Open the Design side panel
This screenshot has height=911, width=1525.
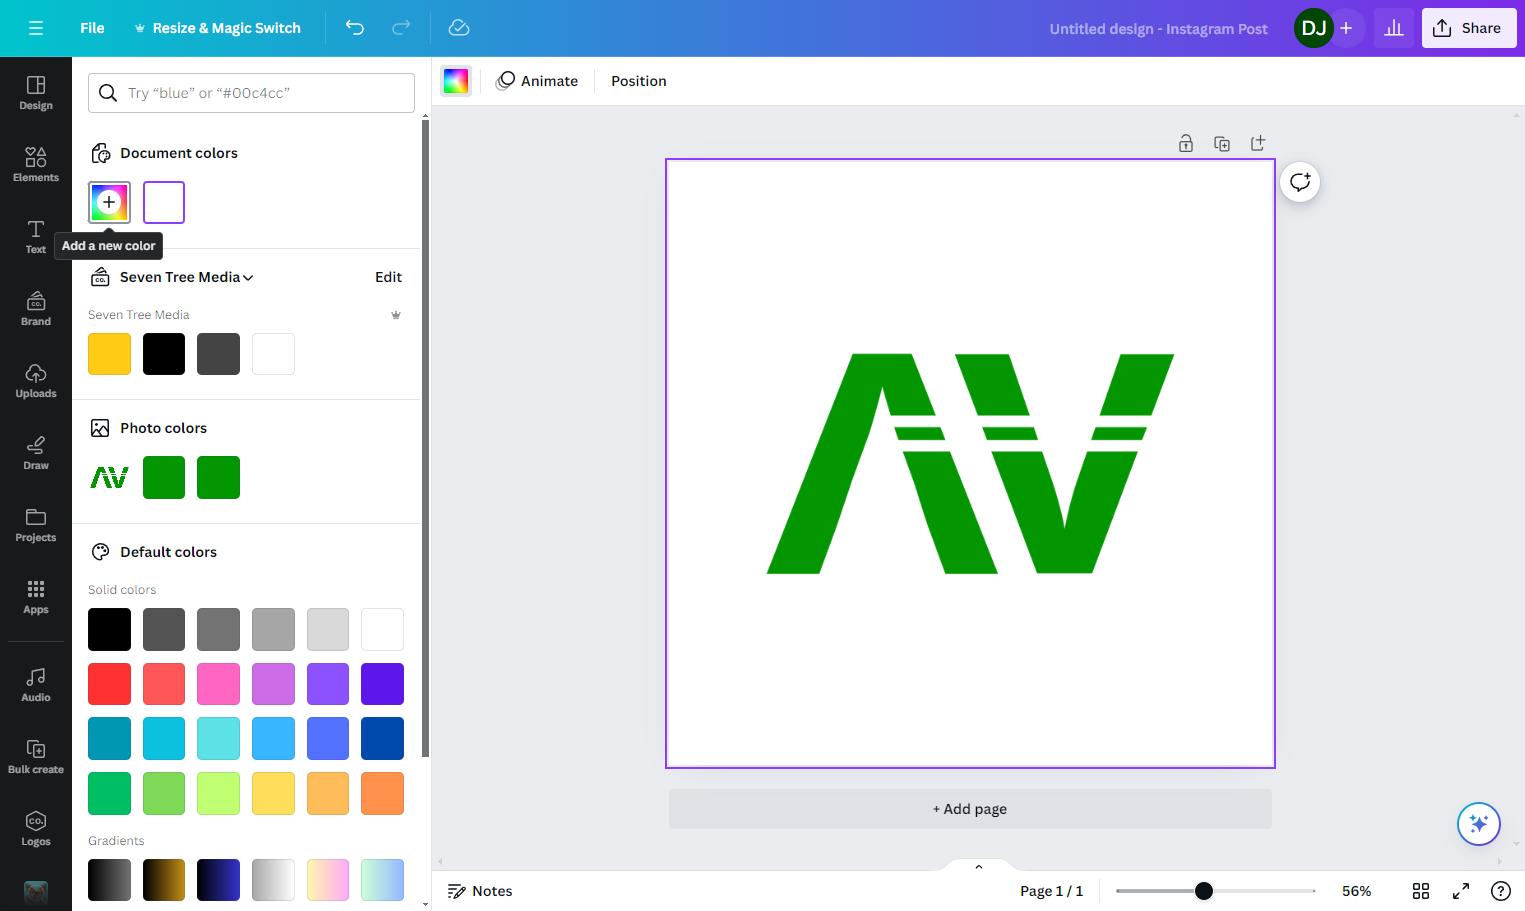click(x=36, y=93)
